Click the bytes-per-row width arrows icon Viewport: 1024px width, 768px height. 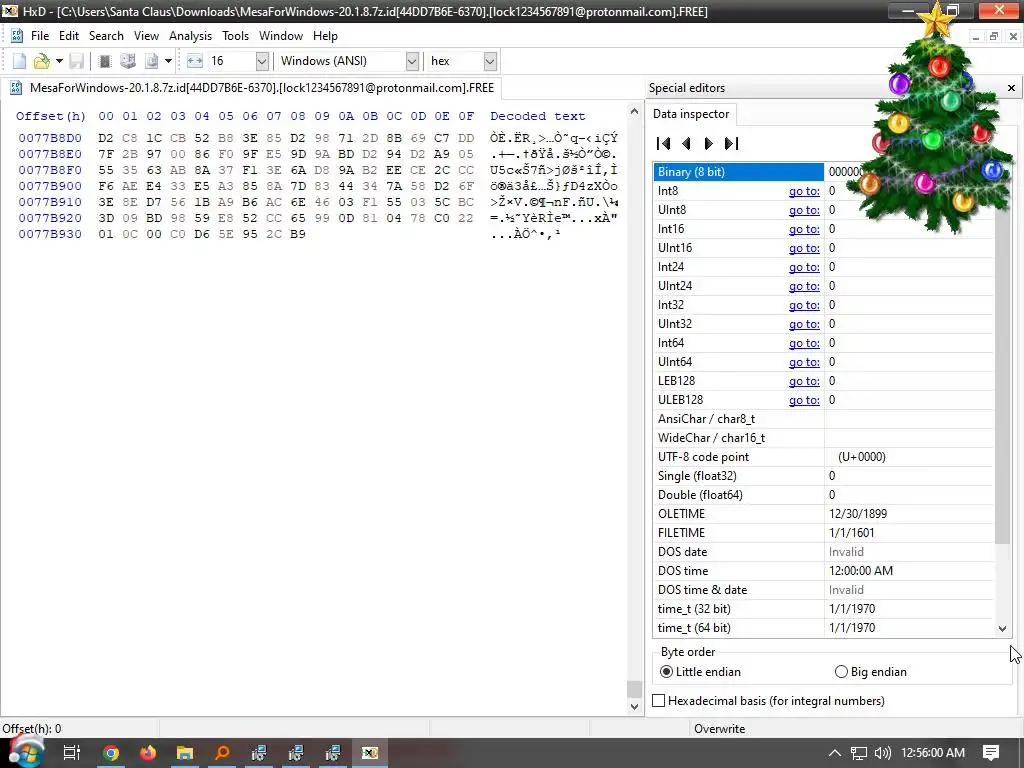(195, 61)
